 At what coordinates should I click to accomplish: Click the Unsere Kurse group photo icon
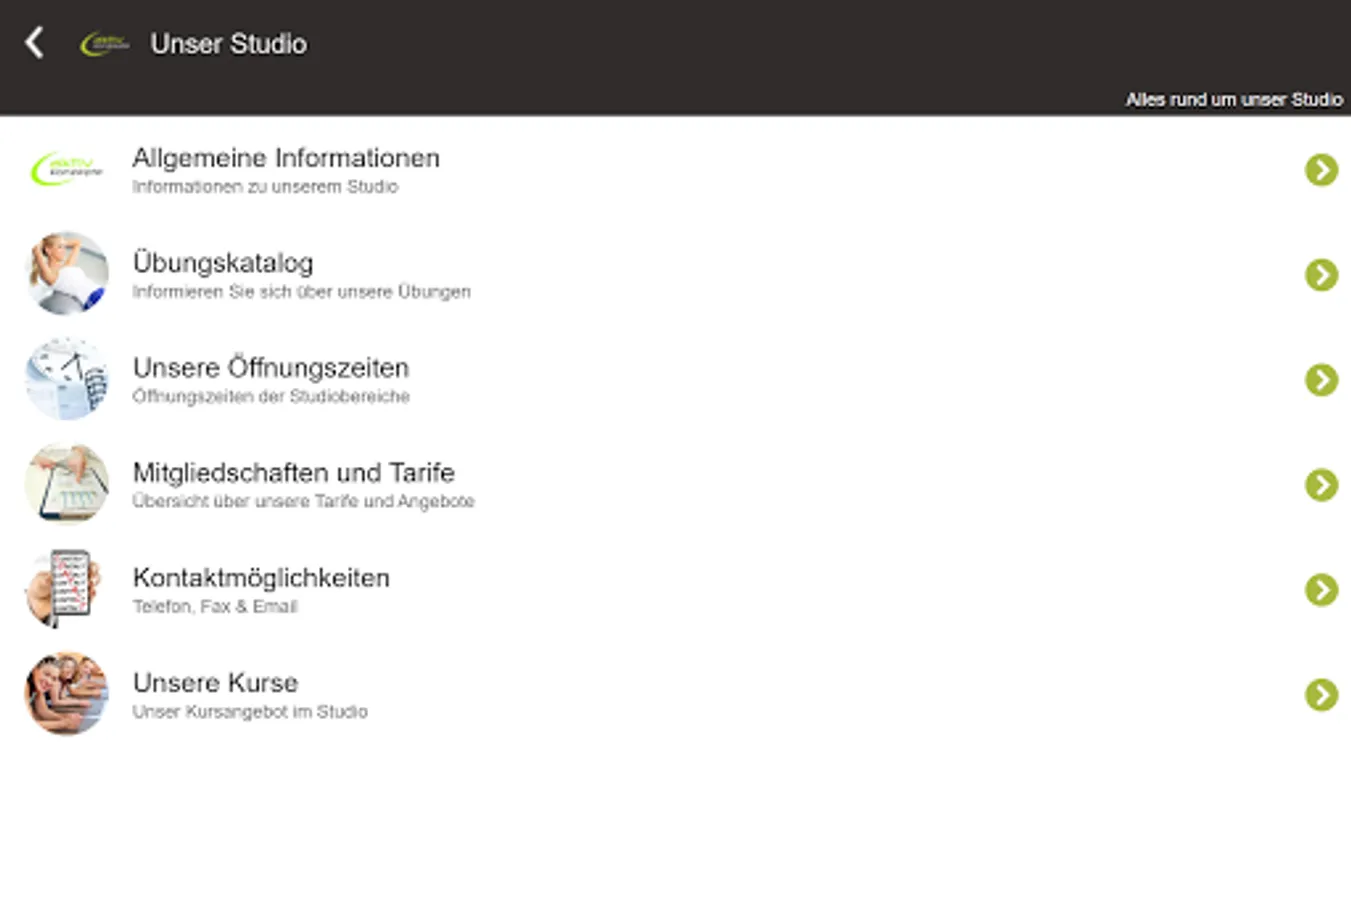tap(67, 694)
